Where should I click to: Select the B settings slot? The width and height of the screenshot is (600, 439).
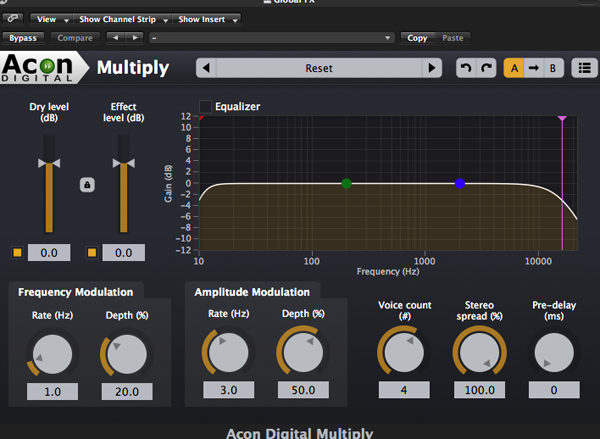click(x=553, y=68)
